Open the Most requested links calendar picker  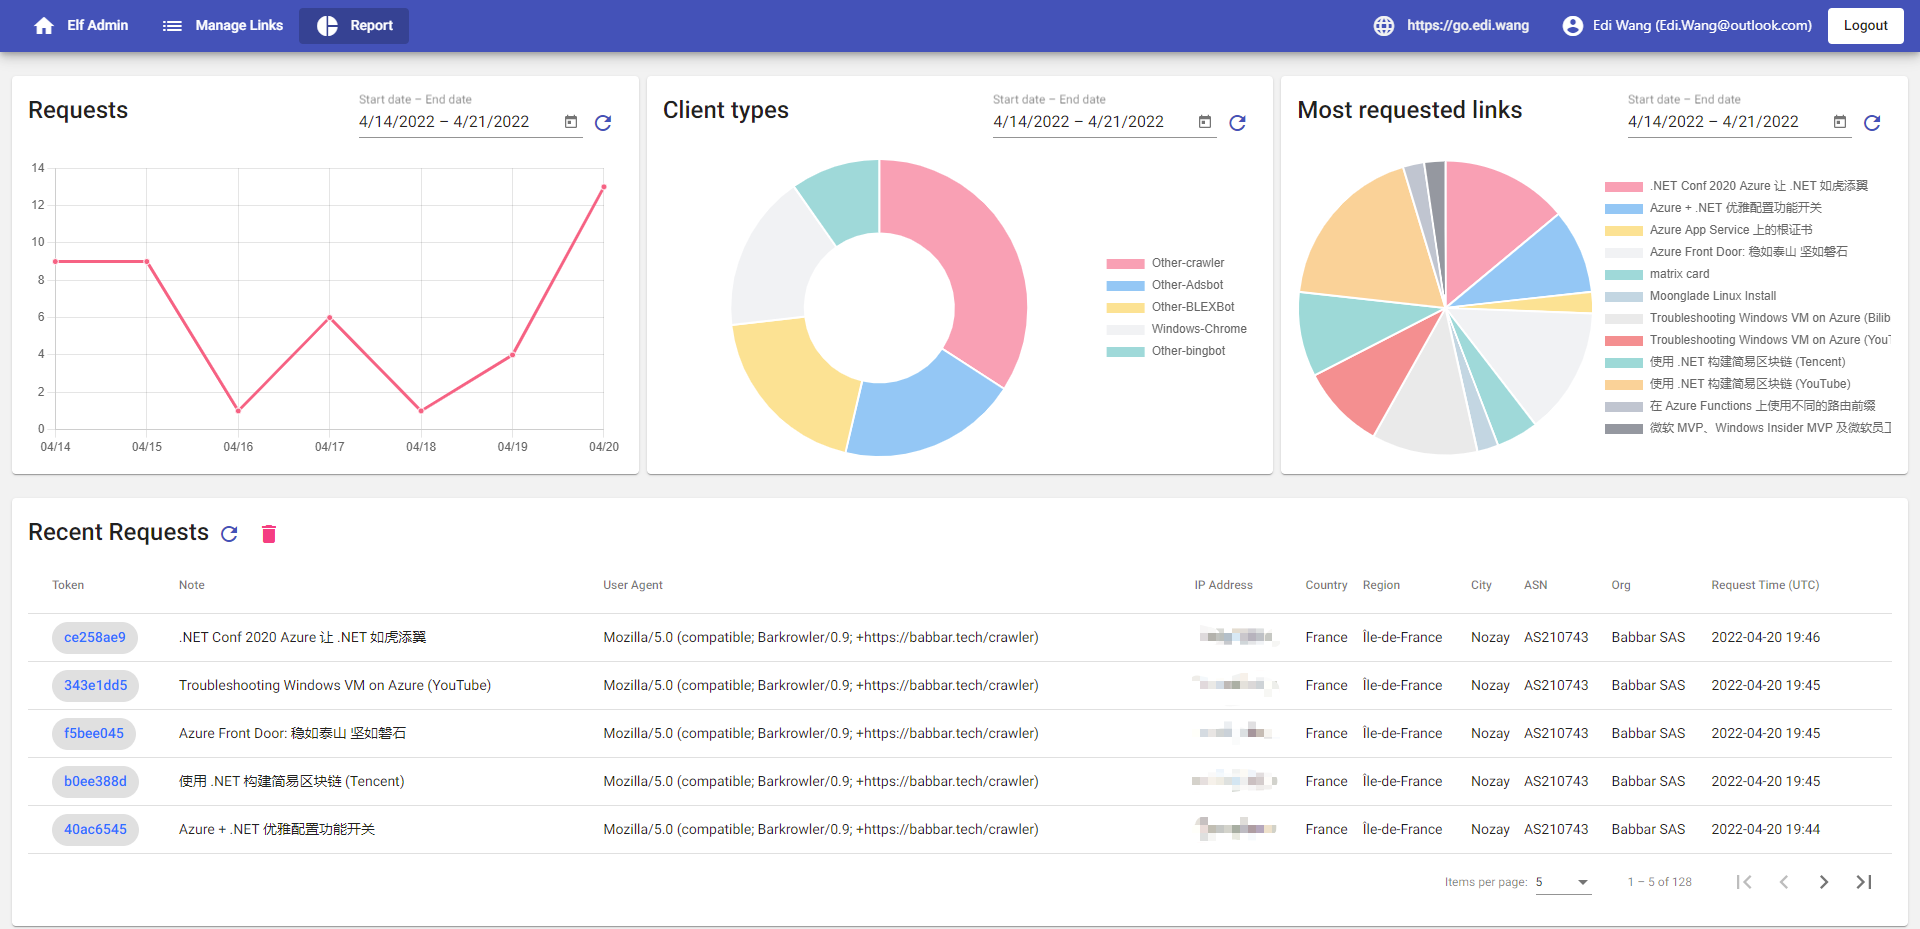pyautogui.click(x=1840, y=122)
